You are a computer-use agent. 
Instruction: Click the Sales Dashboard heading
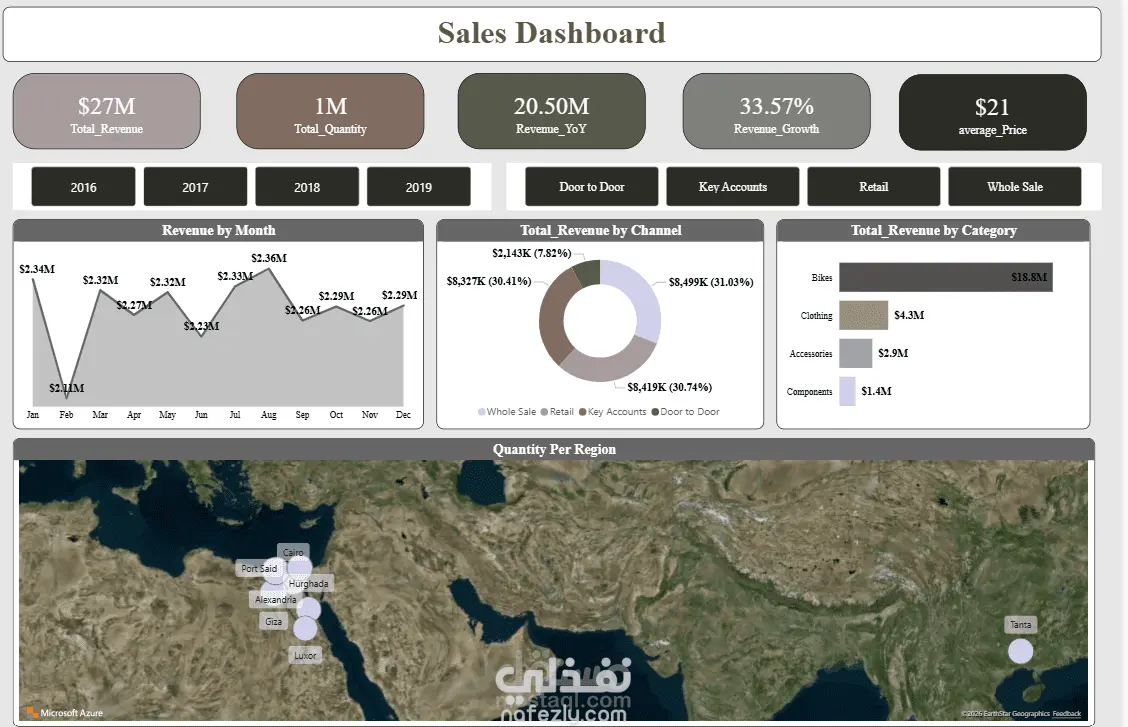(x=552, y=33)
